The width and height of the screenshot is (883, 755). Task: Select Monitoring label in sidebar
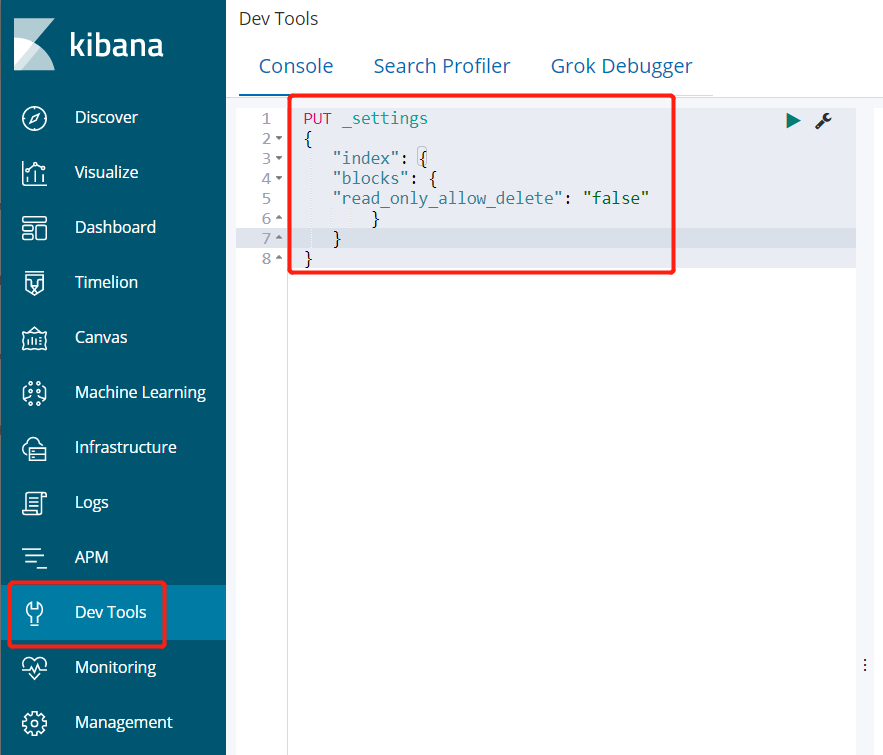[x=115, y=668]
